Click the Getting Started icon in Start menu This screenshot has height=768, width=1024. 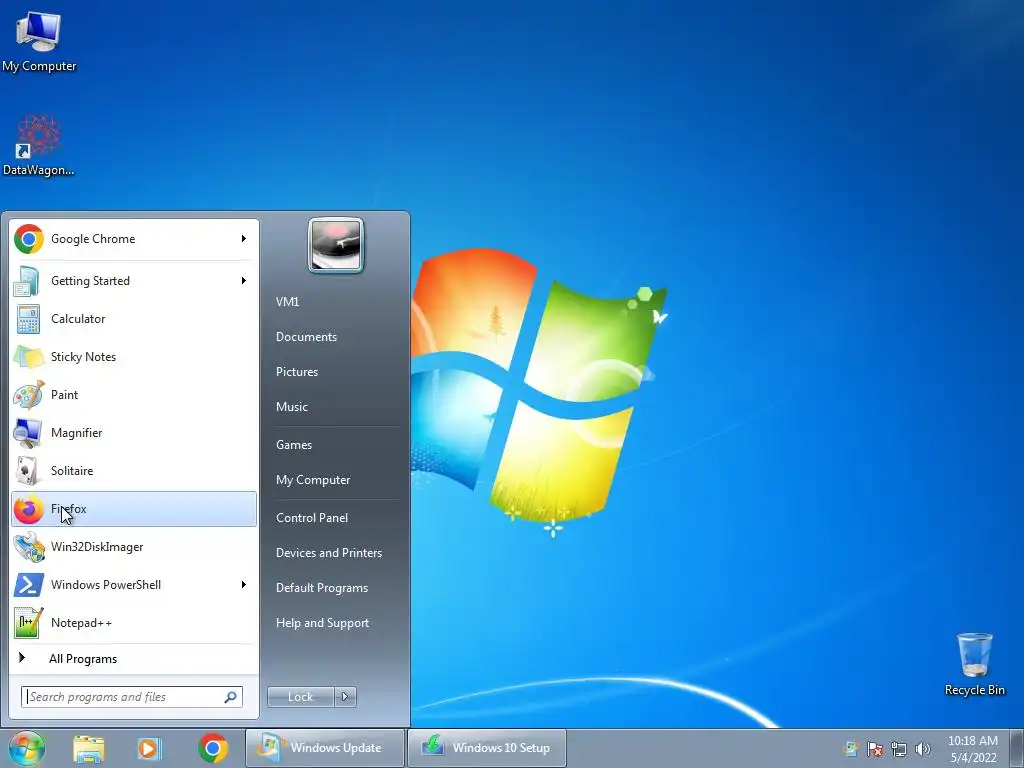tap(27, 281)
